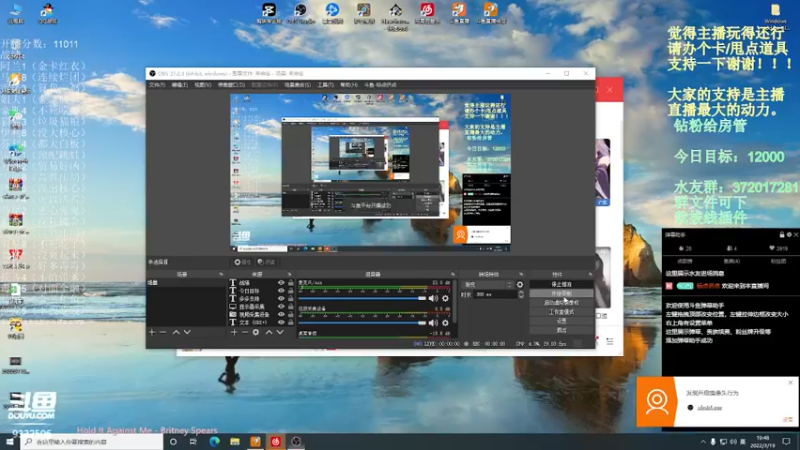The height and width of the screenshot is (450, 800).
Task: Remove selected source with minus icon
Action: 245,332
